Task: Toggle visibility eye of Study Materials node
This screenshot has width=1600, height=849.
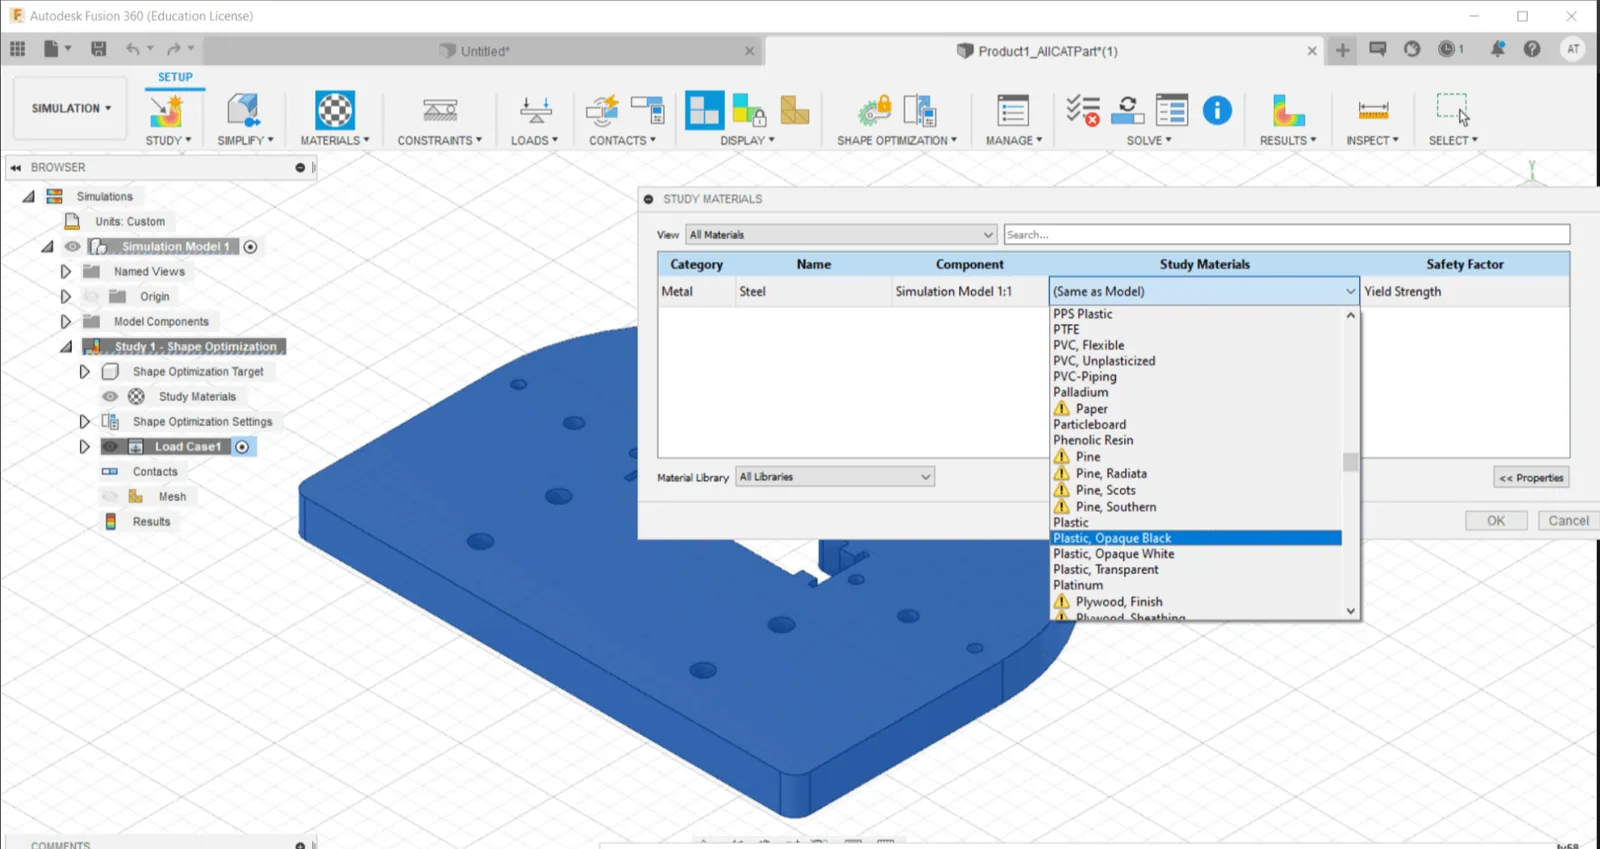Action: tap(110, 396)
